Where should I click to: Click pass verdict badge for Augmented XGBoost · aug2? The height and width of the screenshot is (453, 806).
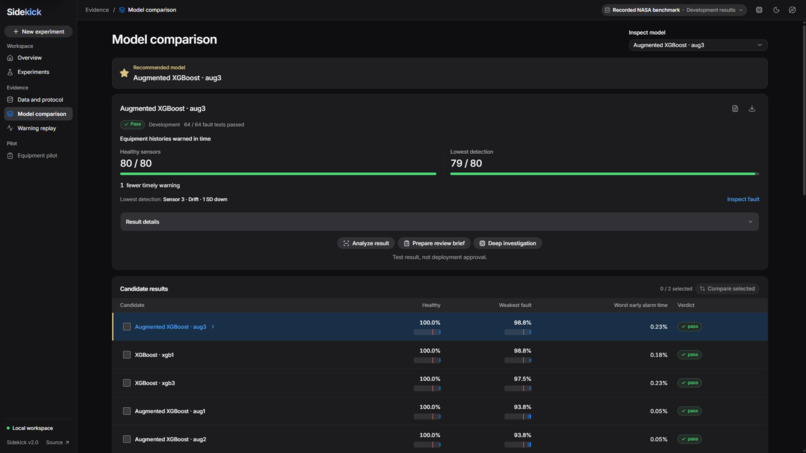pyautogui.click(x=689, y=439)
